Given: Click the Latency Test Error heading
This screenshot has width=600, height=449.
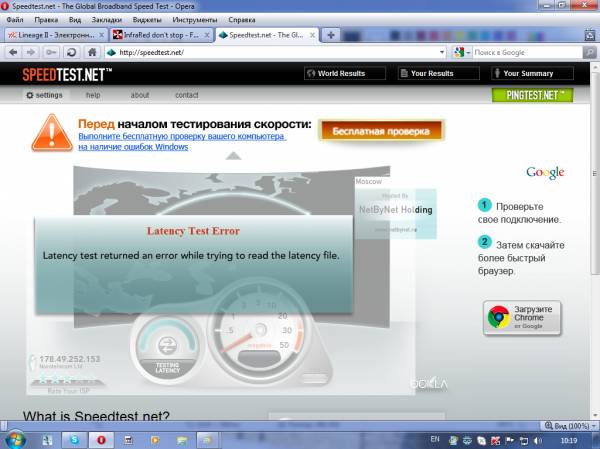Looking at the screenshot, I should click(x=193, y=231).
